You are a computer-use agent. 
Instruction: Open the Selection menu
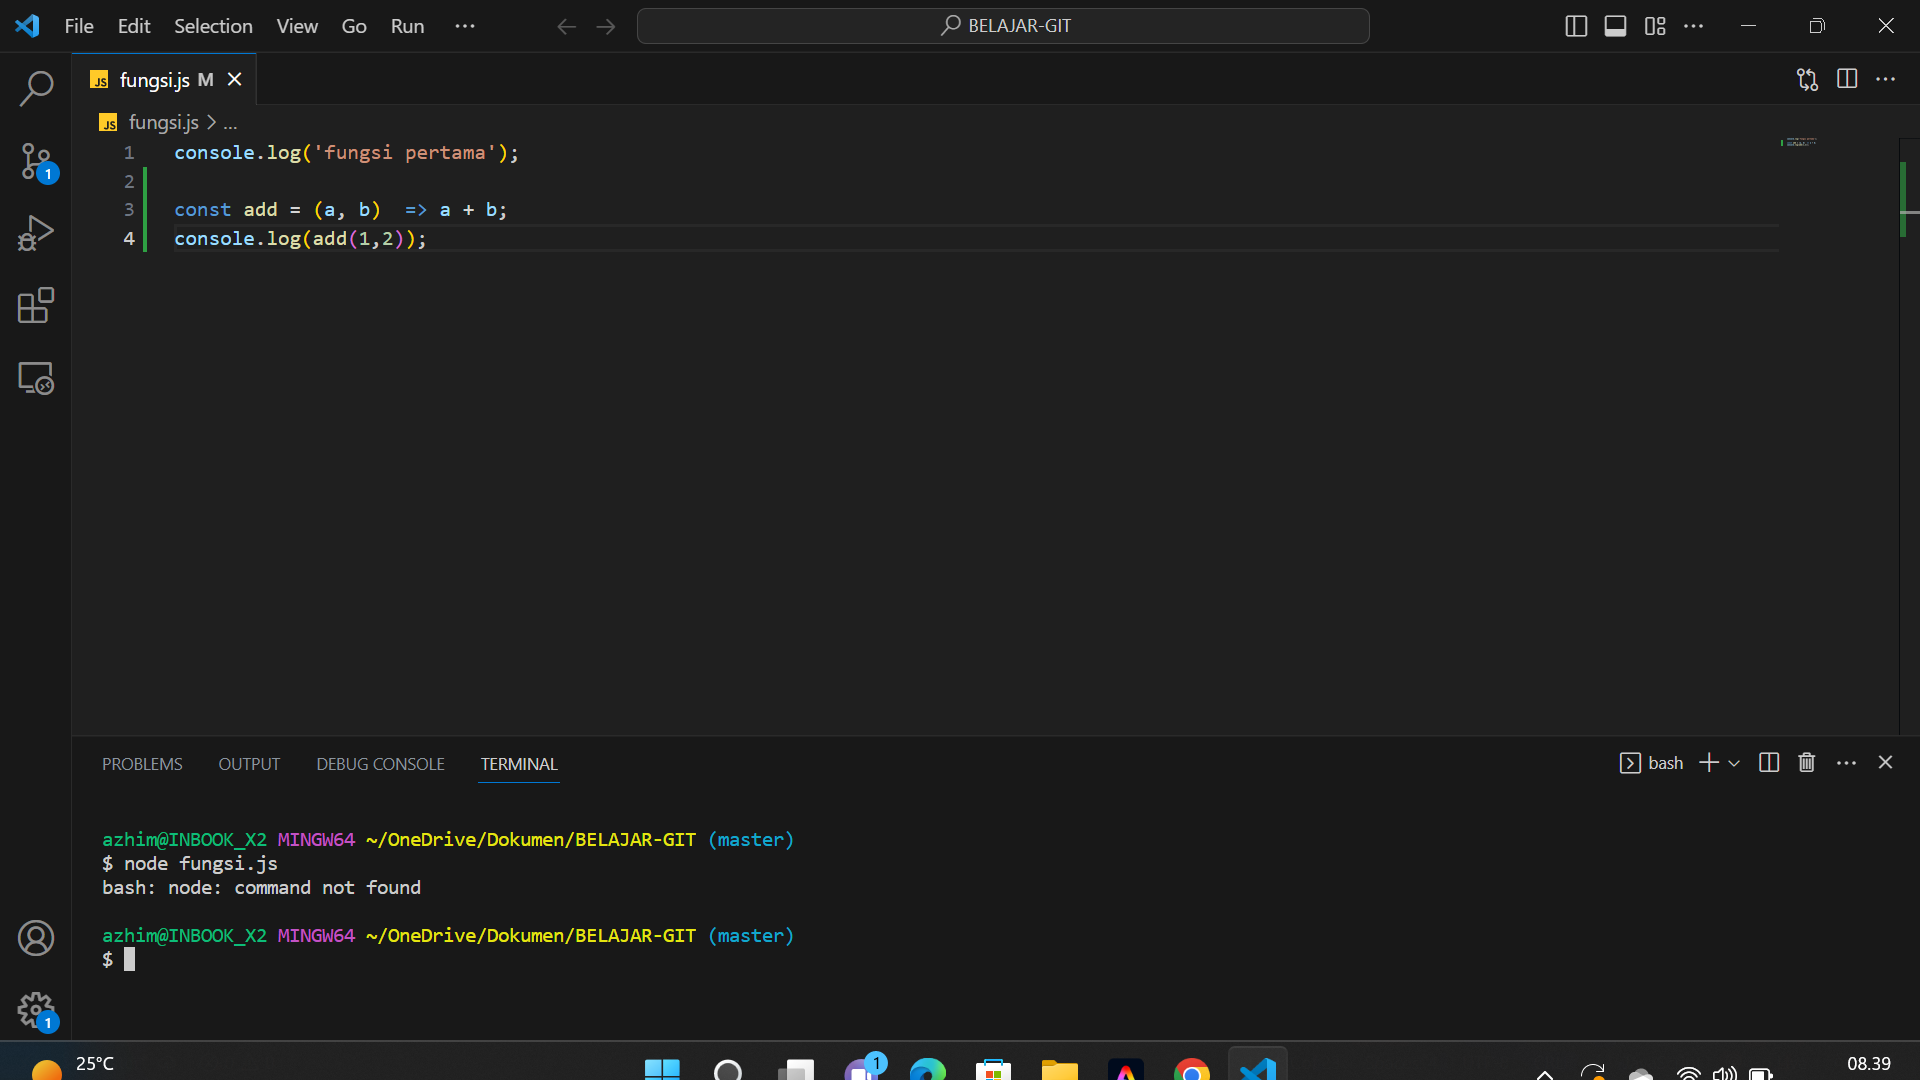(213, 26)
